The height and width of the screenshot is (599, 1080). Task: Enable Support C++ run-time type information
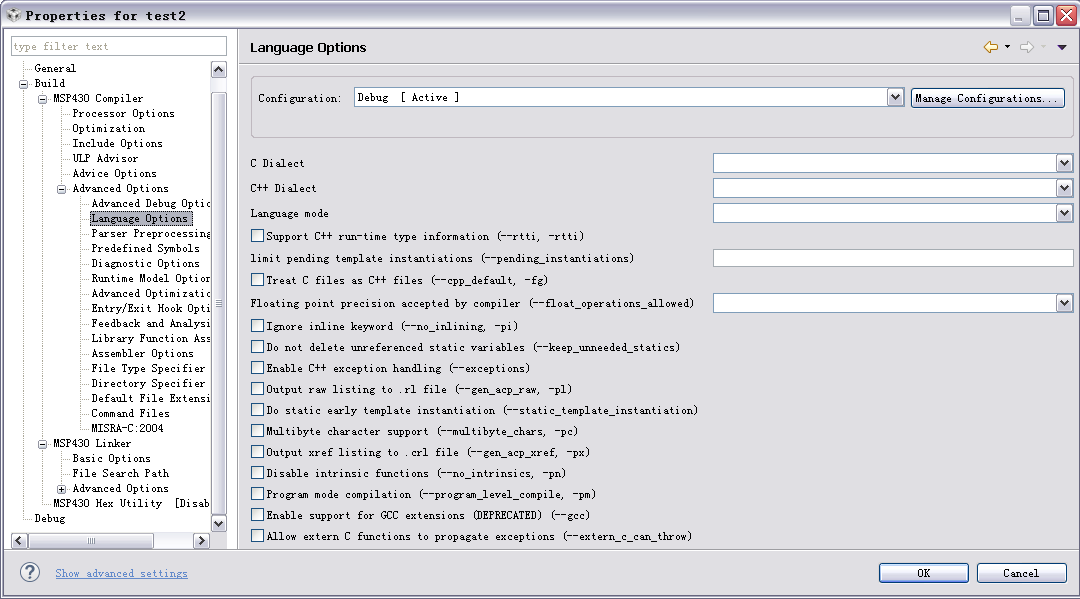258,237
